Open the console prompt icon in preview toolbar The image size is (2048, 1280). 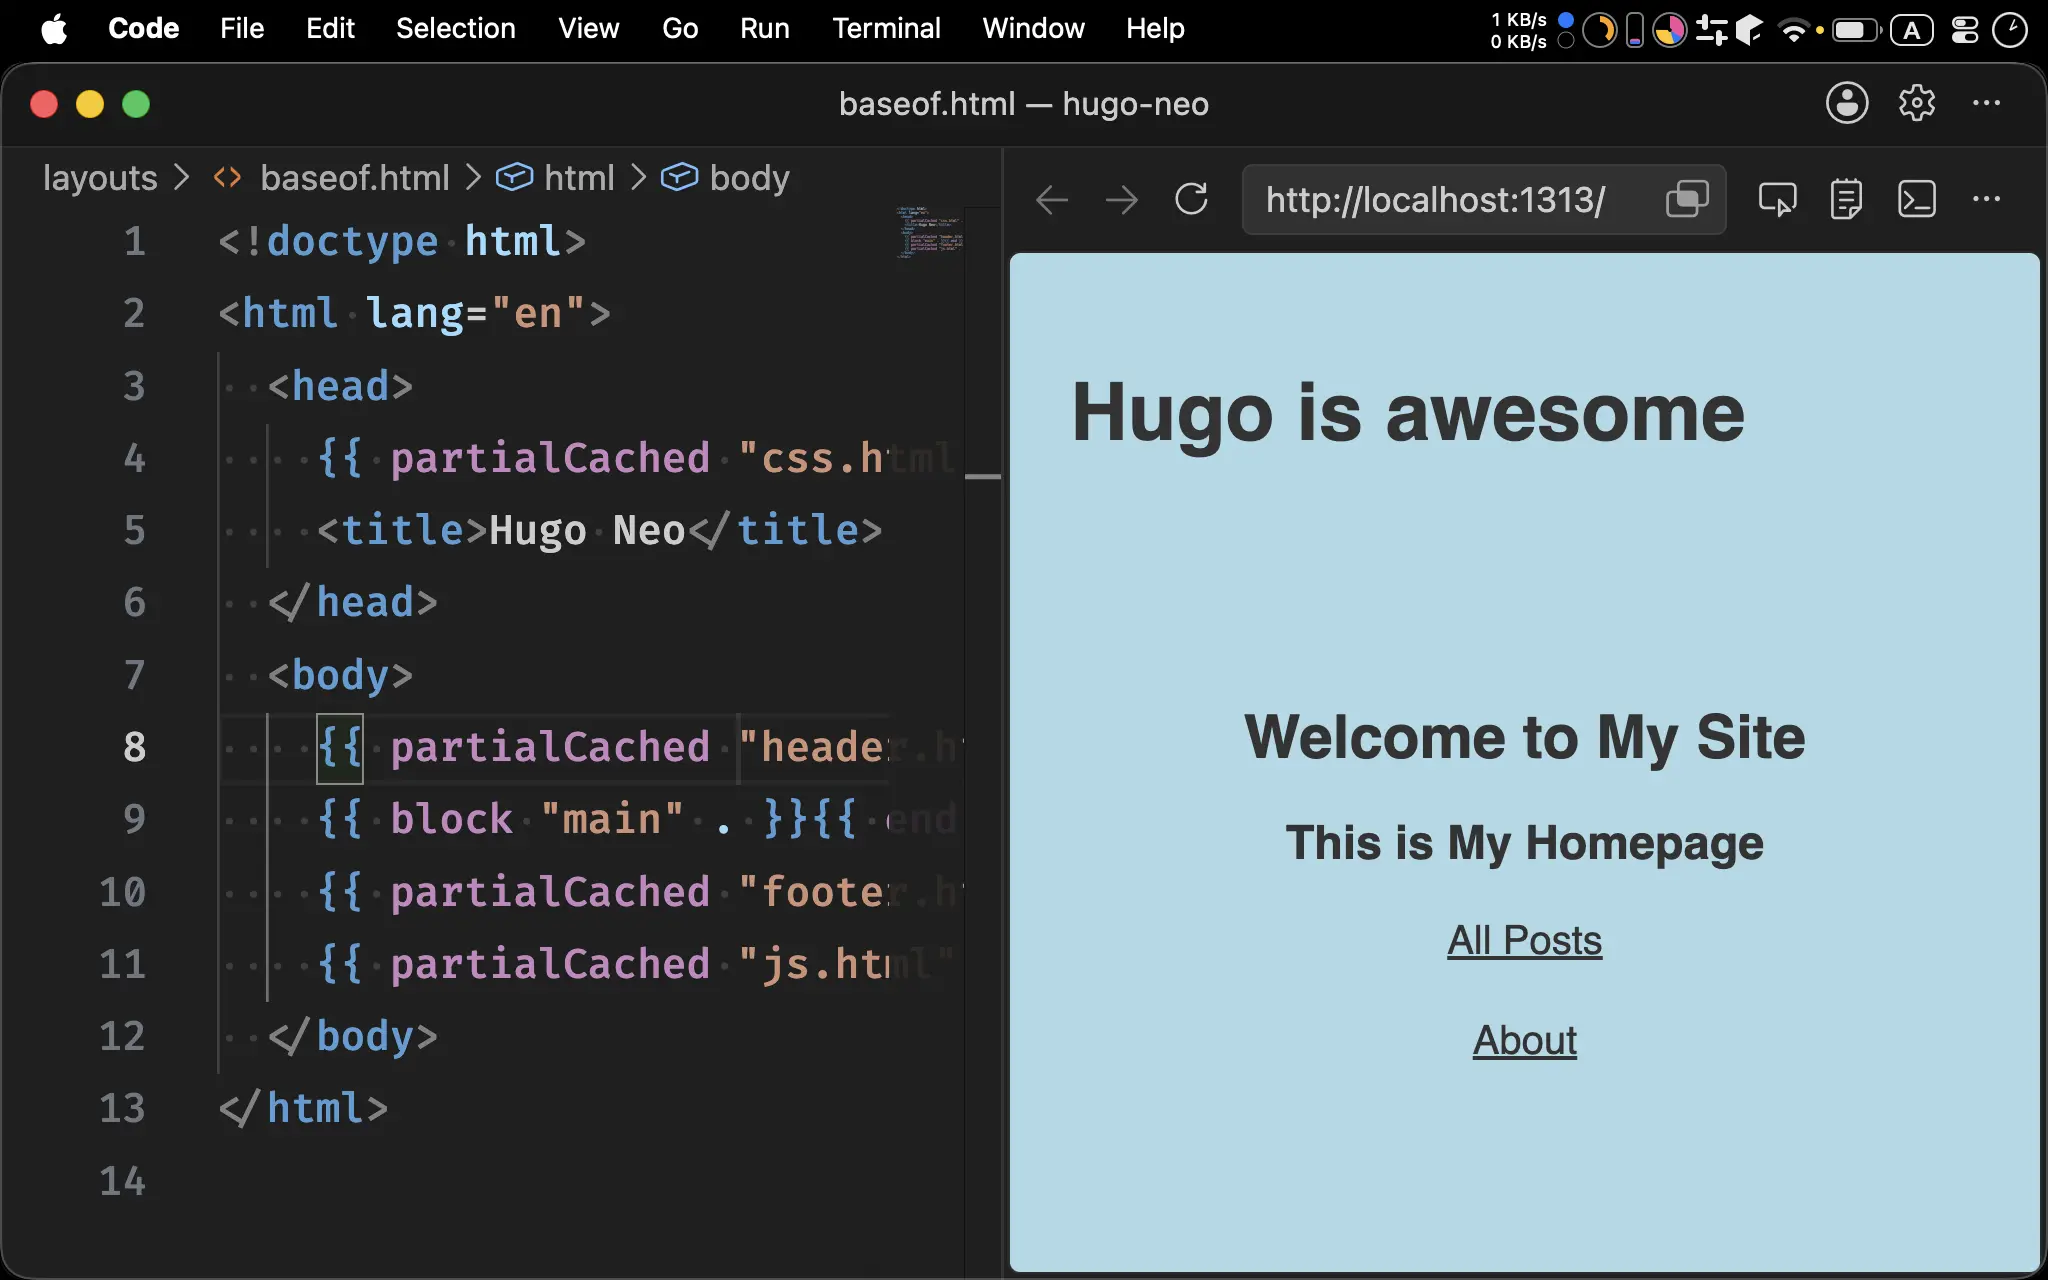(1916, 199)
